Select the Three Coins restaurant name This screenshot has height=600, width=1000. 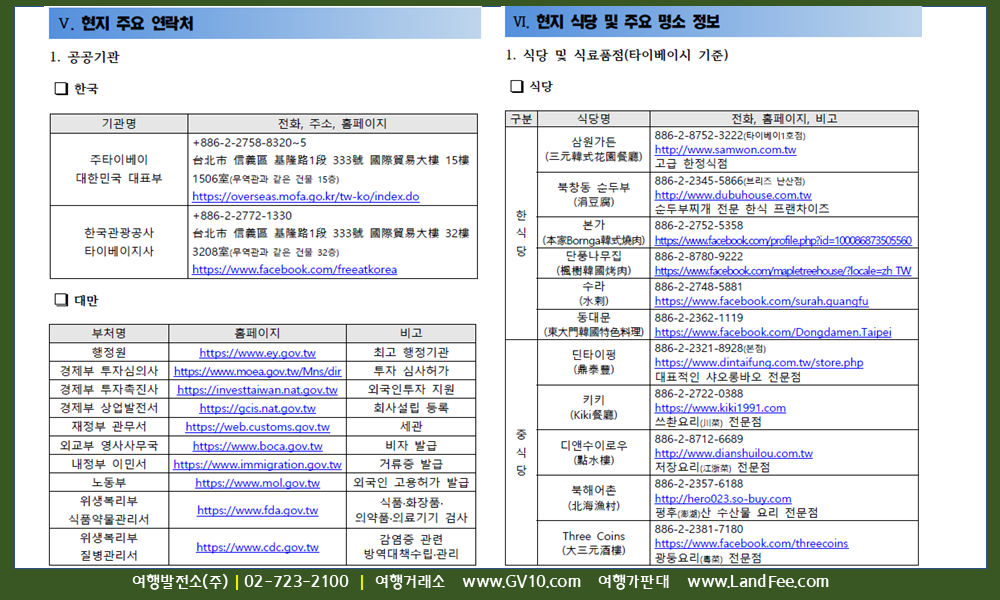594,536
